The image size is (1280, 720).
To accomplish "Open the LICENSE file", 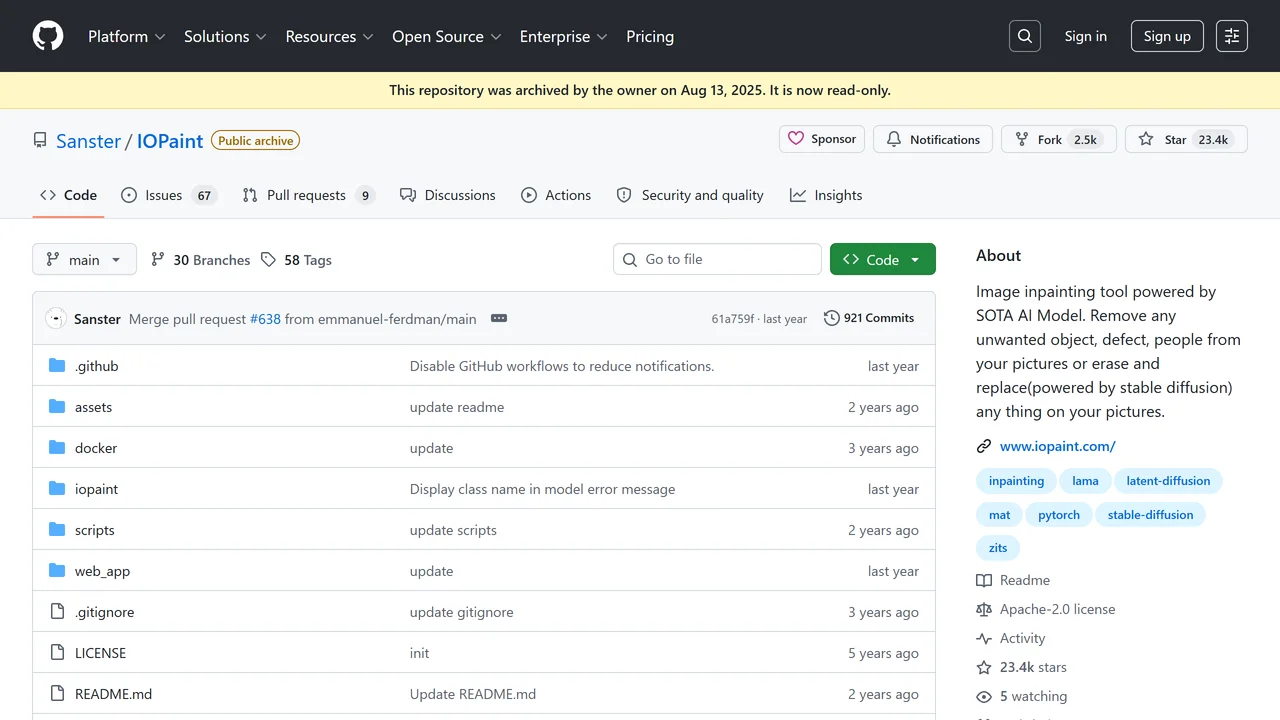I will [101, 653].
